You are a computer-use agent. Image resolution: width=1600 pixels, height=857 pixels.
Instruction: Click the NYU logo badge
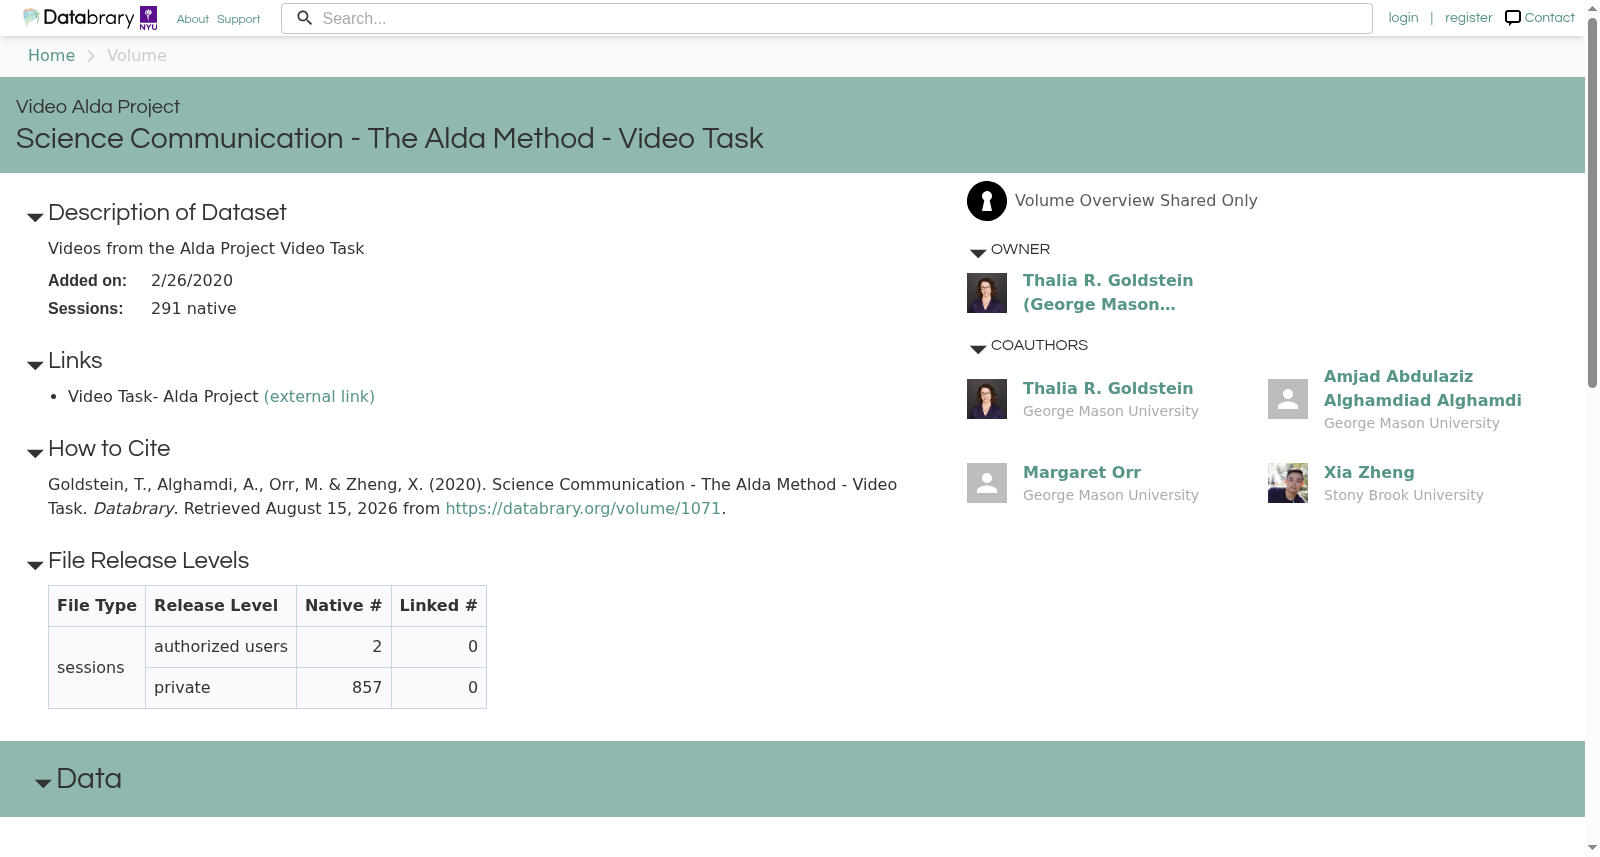pos(149,18)
